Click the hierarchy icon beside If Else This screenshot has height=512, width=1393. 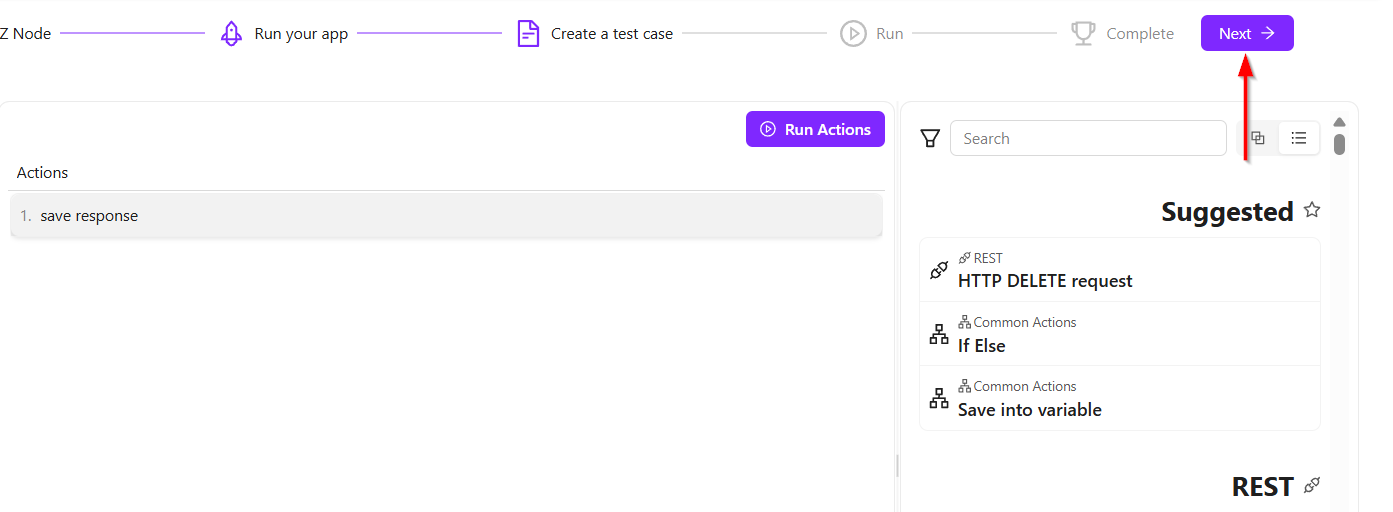[939, 334]
